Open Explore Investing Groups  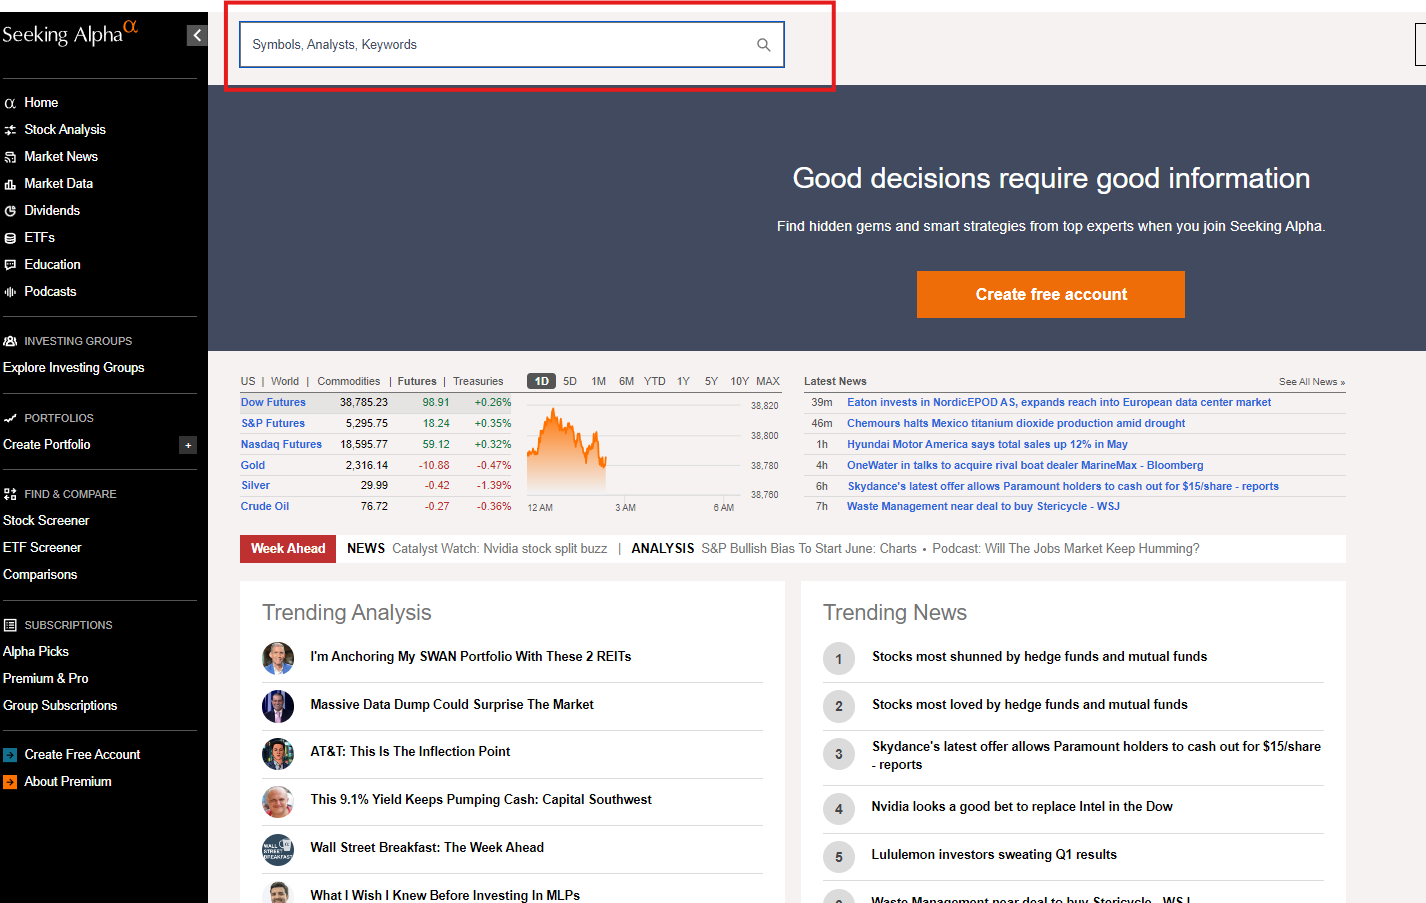73,367
